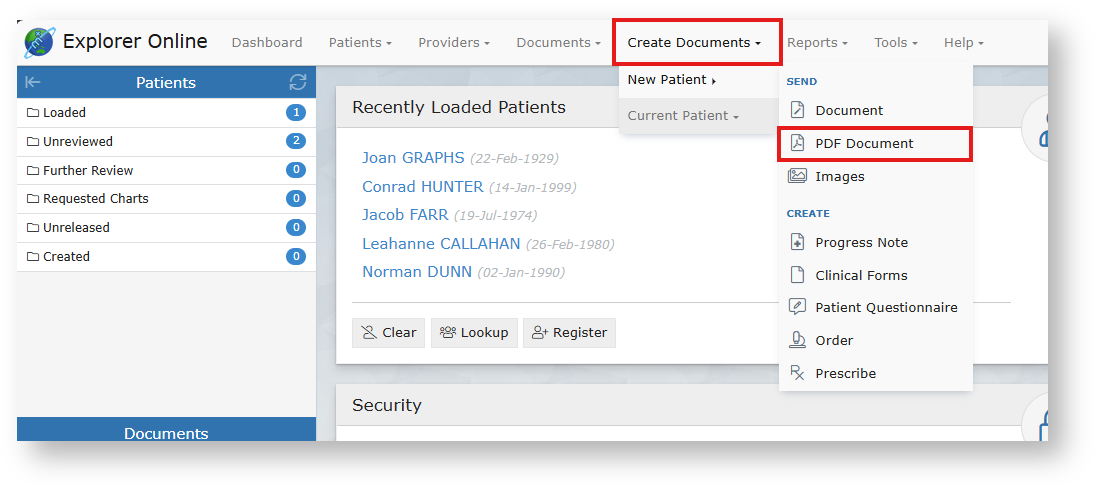Open the Reports dropdown menu
The width and height of the screenshot is (1096, 489).
click(x=817, y=43)
